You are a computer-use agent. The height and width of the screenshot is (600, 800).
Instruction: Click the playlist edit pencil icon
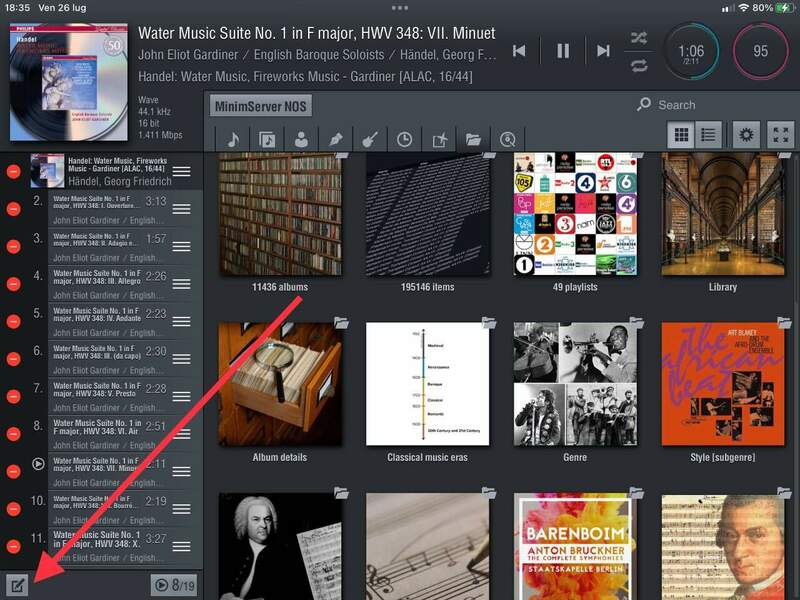(x=17, y=585)
